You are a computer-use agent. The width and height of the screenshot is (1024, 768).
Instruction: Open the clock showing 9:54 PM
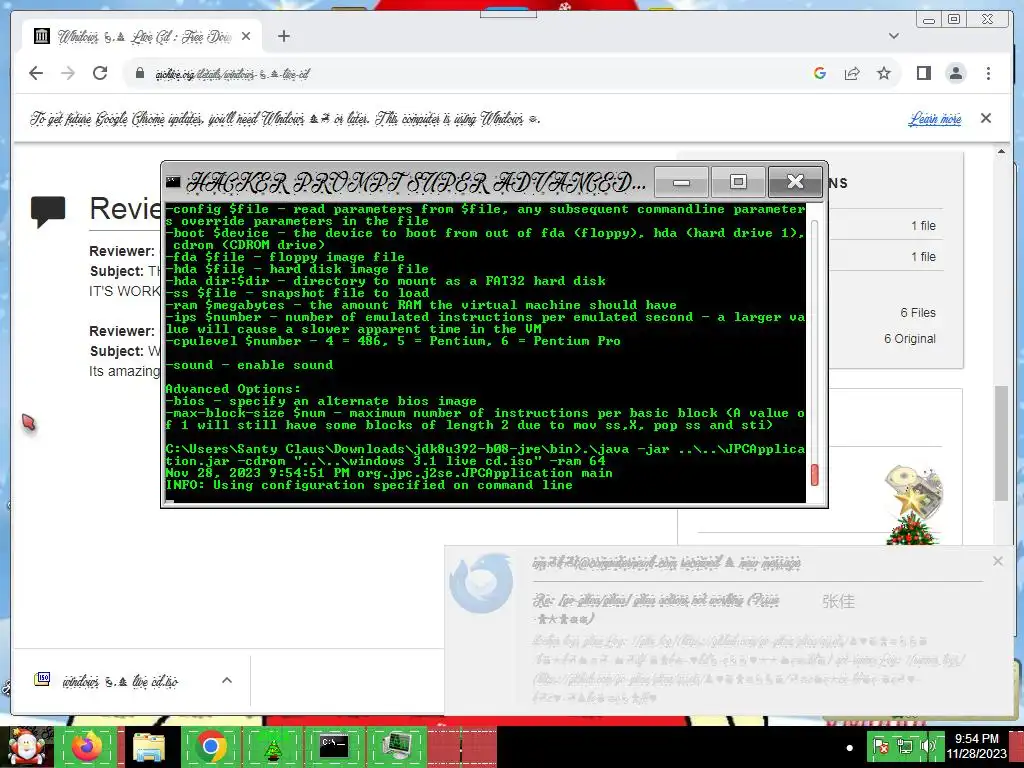click(x=977, y=746)
